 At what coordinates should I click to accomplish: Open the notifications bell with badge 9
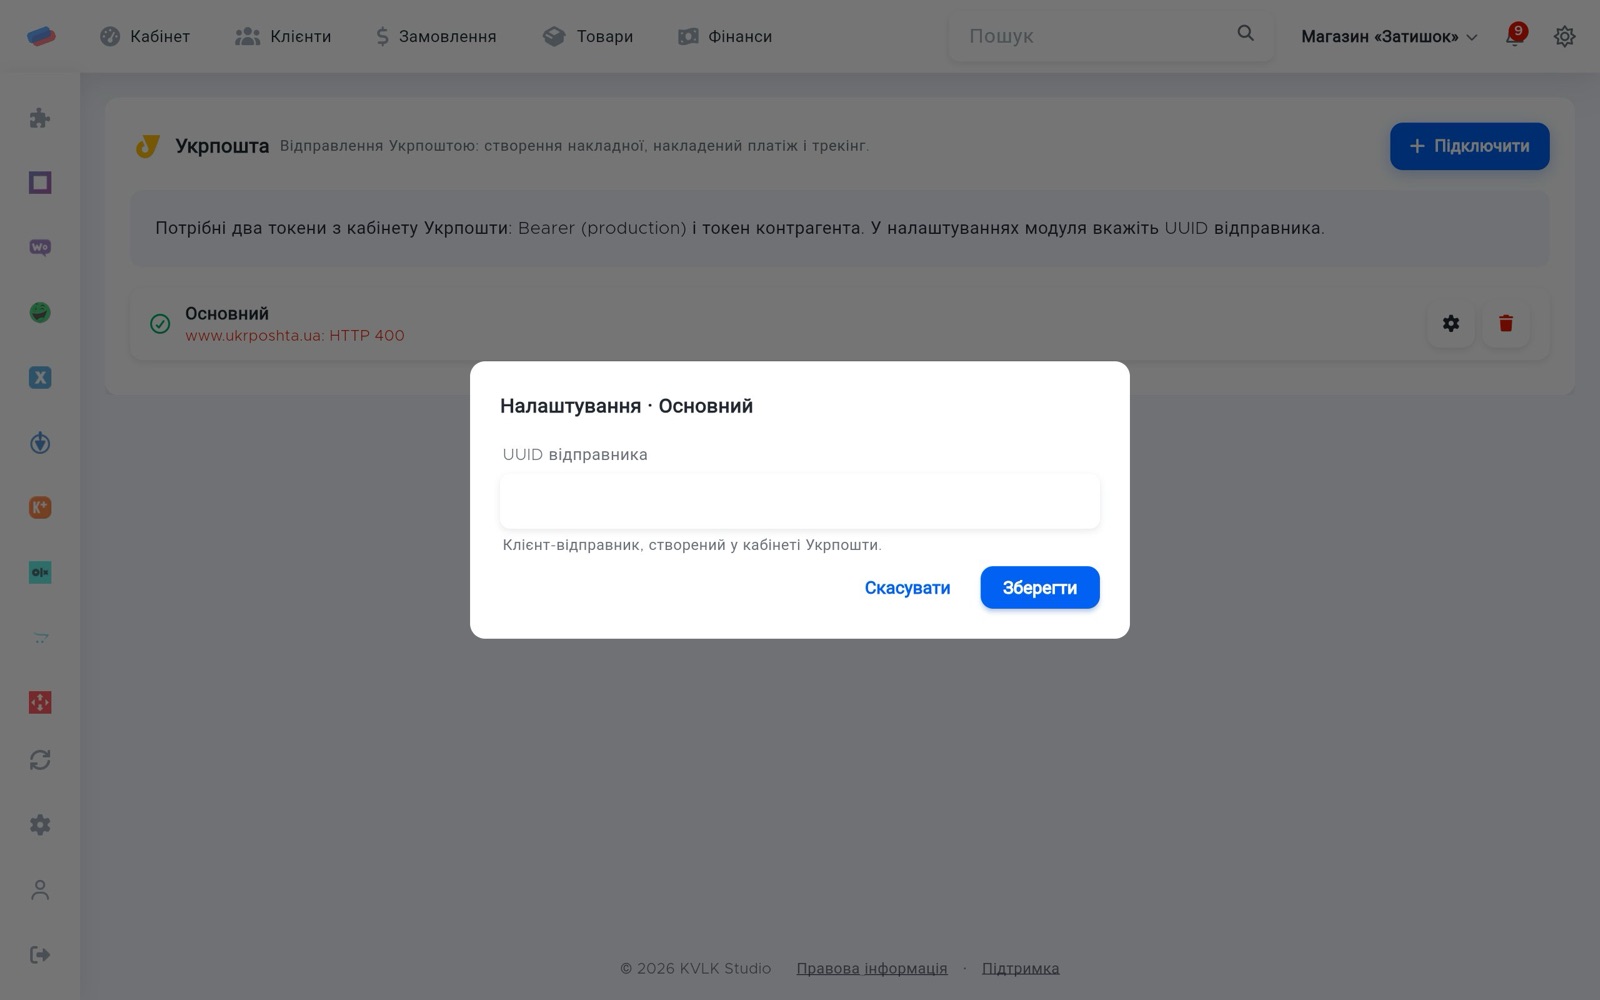click(x=1516, y=36)
